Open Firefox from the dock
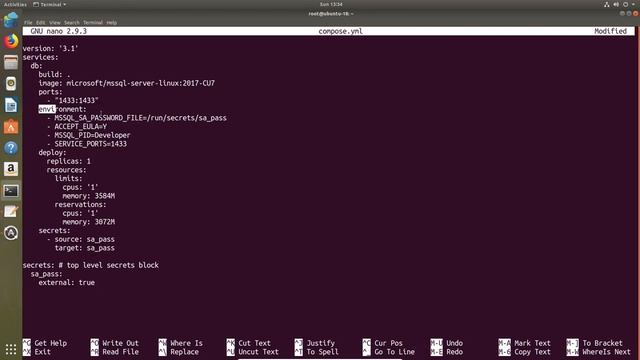The image size is (640, 360). 11,41
